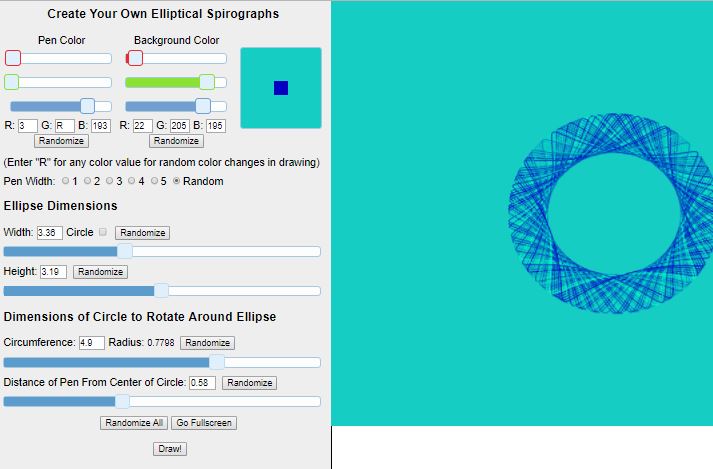Randomize the pen distance from center

click(249, 383)
